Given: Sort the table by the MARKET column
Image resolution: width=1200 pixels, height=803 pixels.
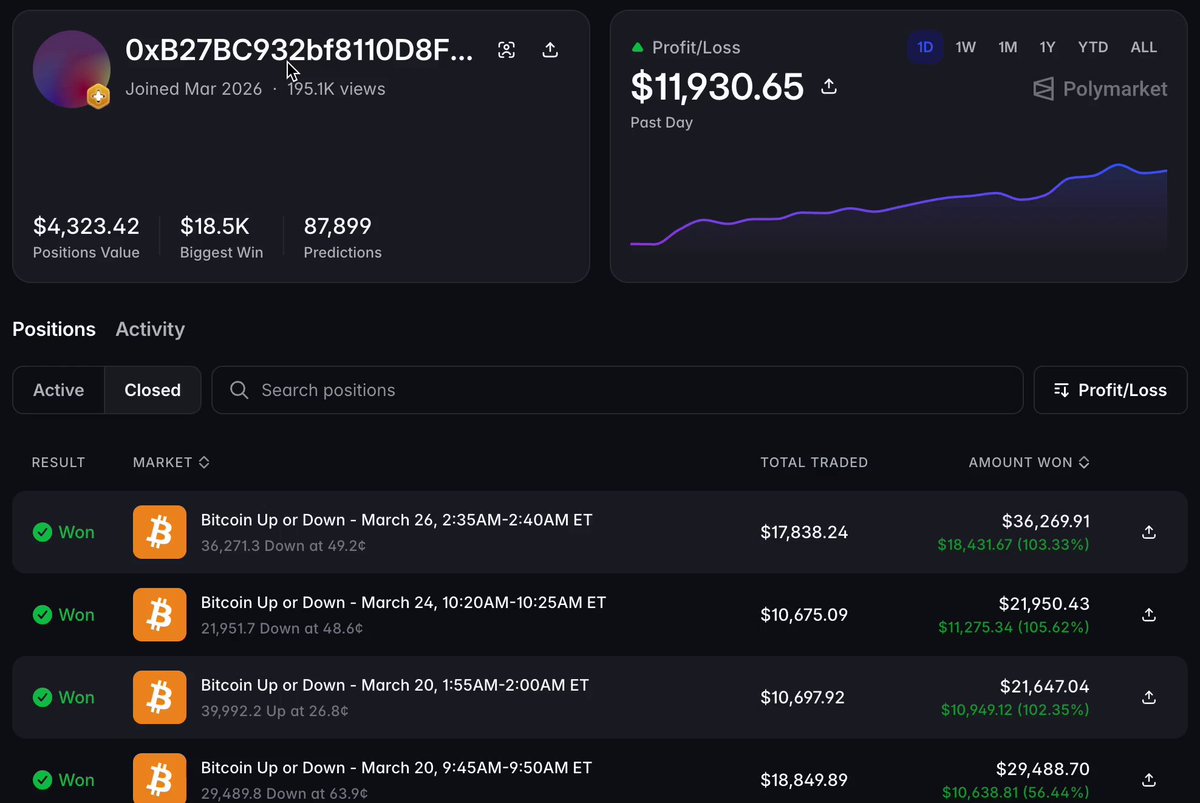Looking at the screenshot, I should pyautogui.click(x=171, y=462).
